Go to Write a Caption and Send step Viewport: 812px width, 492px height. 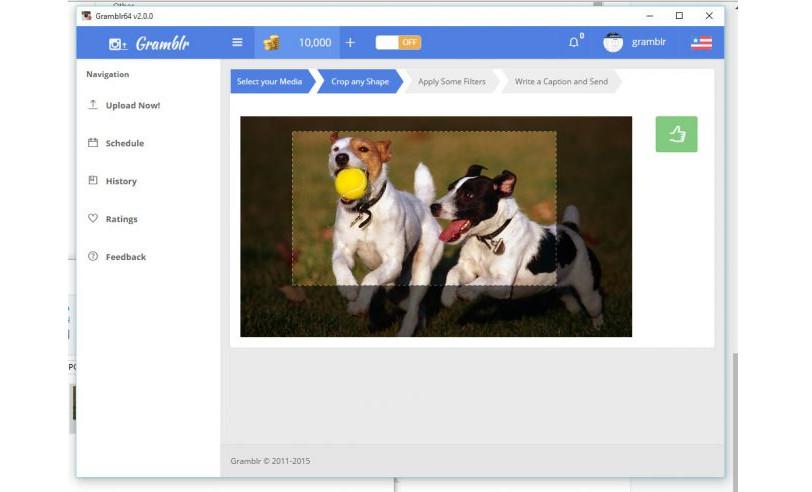[561, 81]
